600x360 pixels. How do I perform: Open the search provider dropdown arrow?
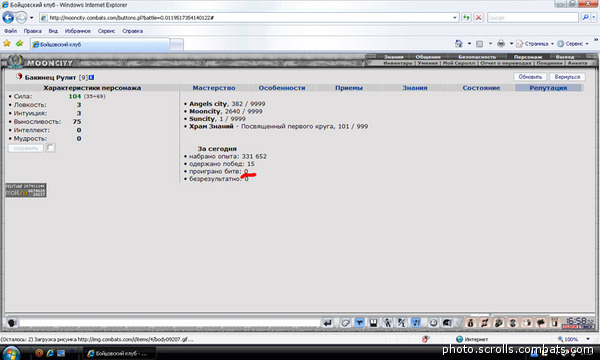(x=593, y=18)
